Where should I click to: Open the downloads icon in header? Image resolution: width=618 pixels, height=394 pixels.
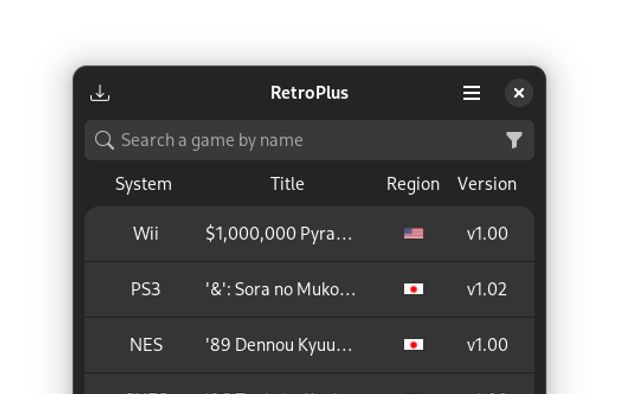tap(100, 93)
